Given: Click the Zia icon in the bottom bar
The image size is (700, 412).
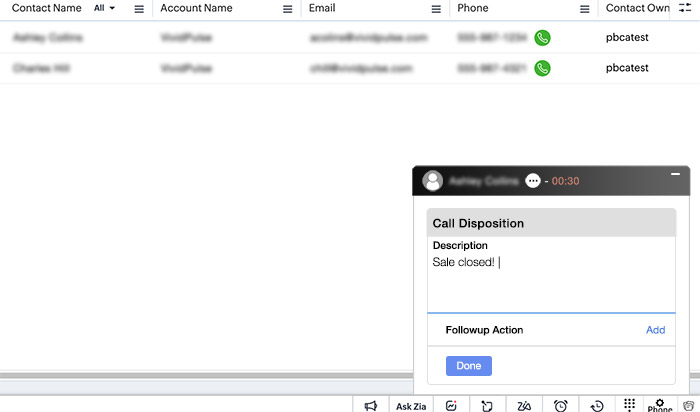Looking at the screenshot, I should [524, 406].
